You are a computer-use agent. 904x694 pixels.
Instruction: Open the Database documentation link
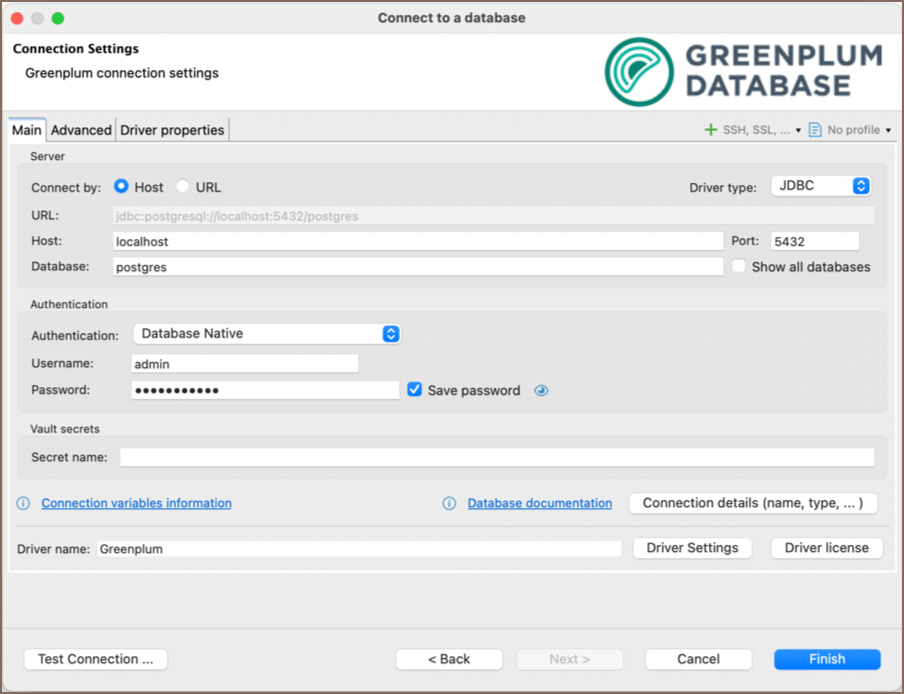pyautogui.click(x=539, y=503)
